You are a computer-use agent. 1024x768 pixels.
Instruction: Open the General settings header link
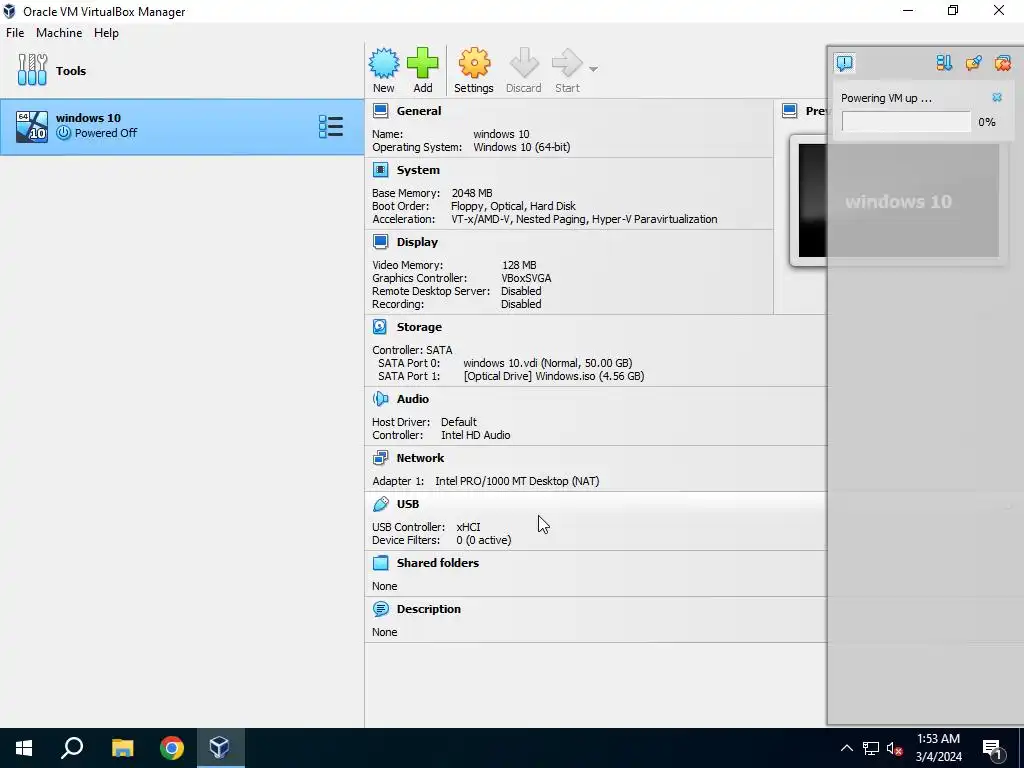419,111
